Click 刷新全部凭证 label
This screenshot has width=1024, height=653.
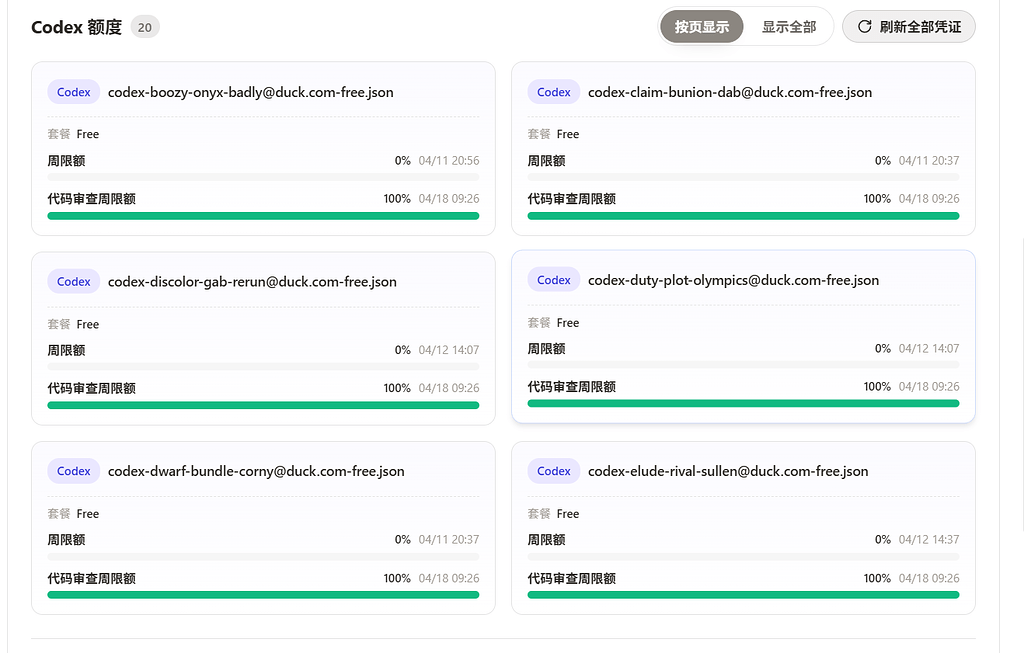point(920,27)
